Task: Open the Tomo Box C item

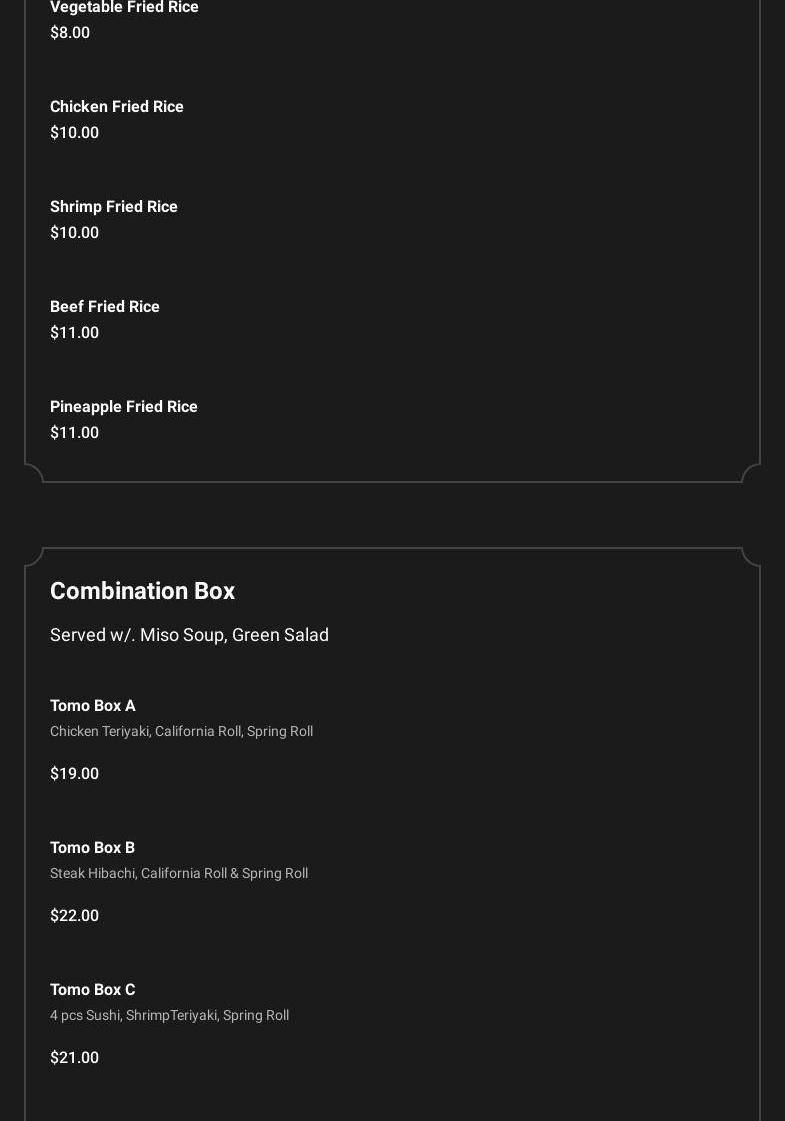Action: (92, 990)
